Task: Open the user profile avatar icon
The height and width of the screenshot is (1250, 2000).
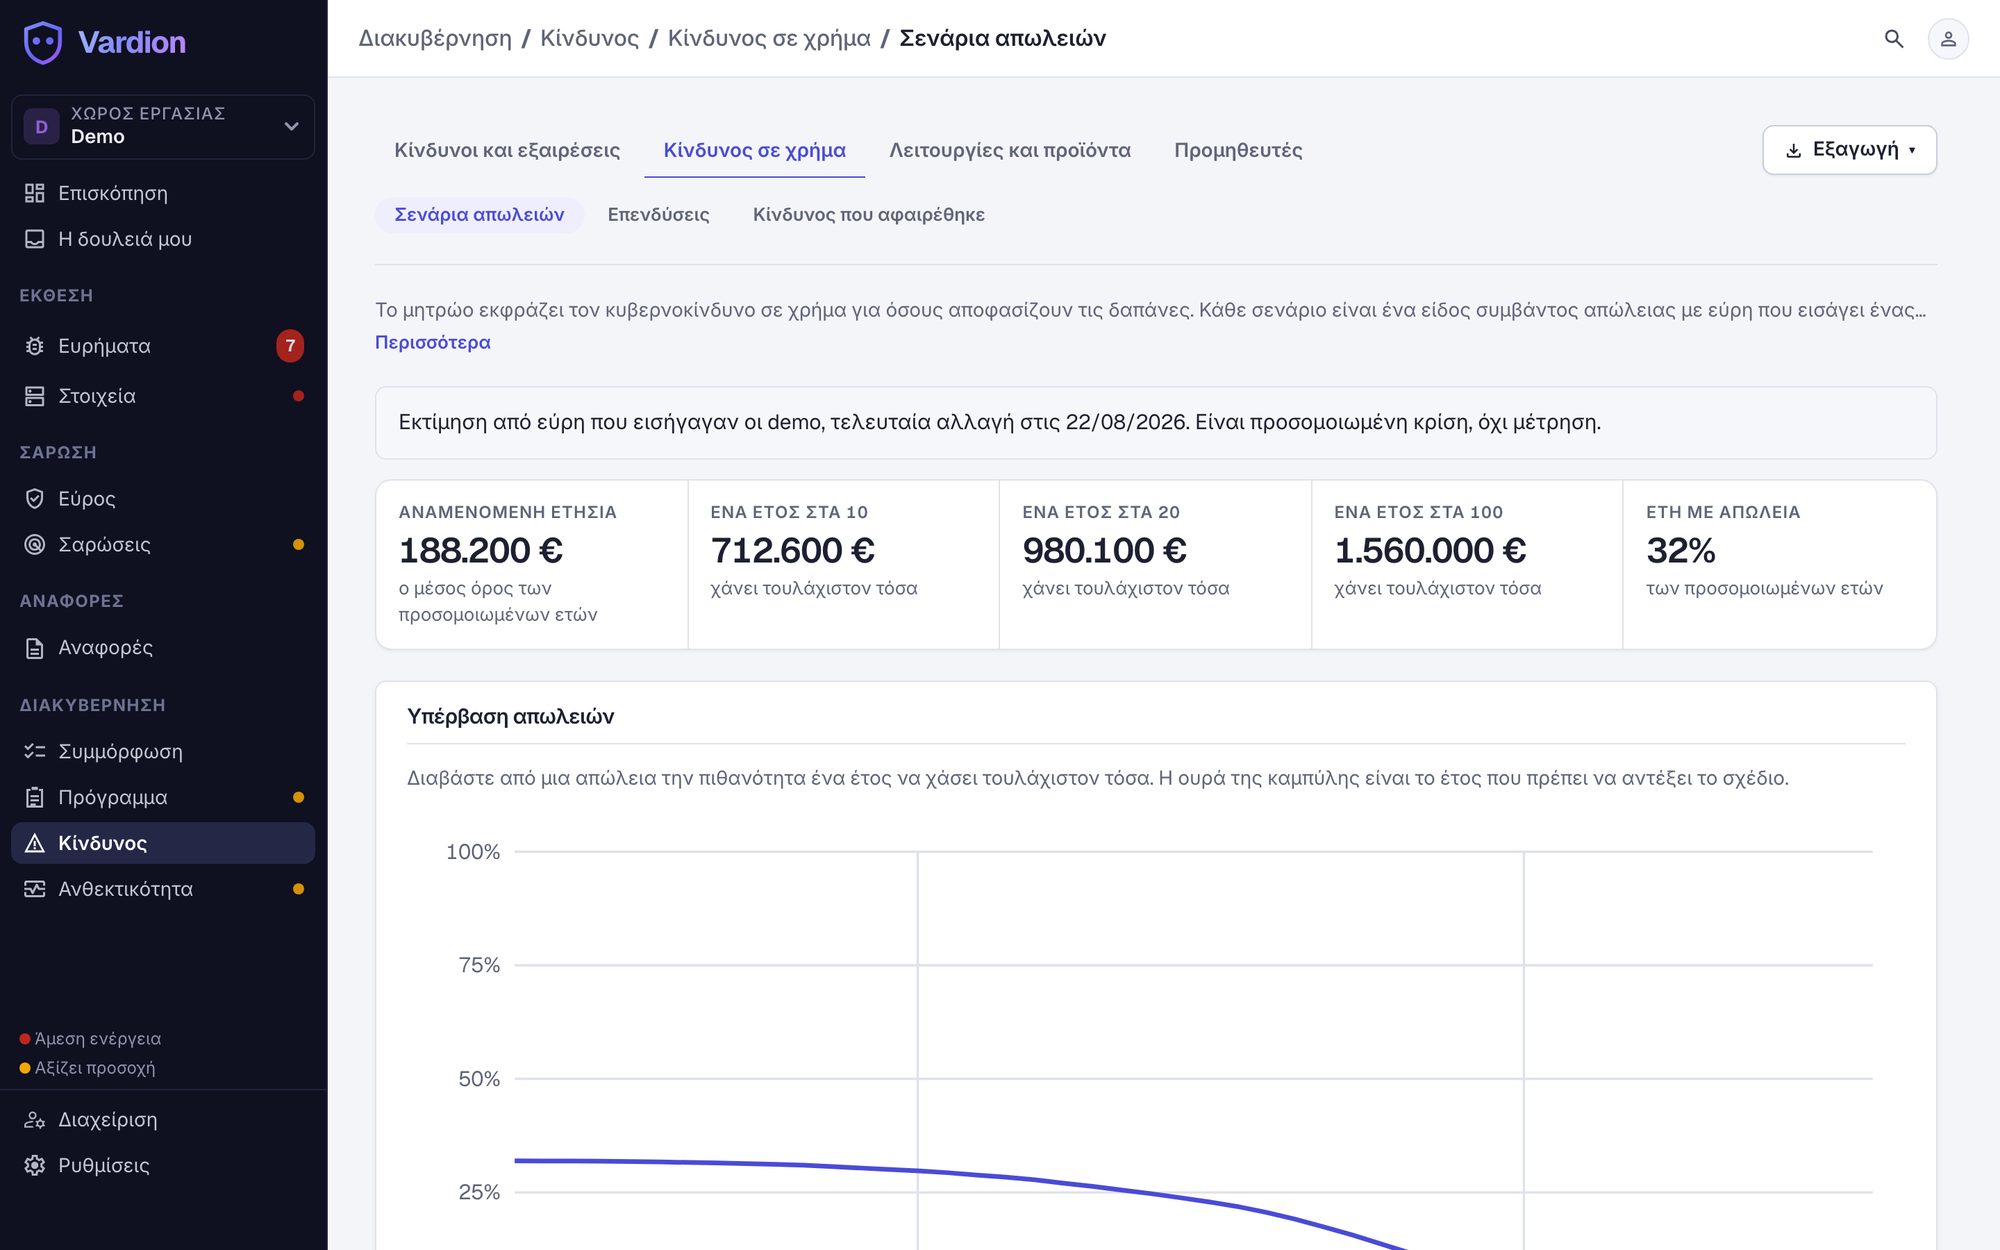Action: pos(1948,39)
